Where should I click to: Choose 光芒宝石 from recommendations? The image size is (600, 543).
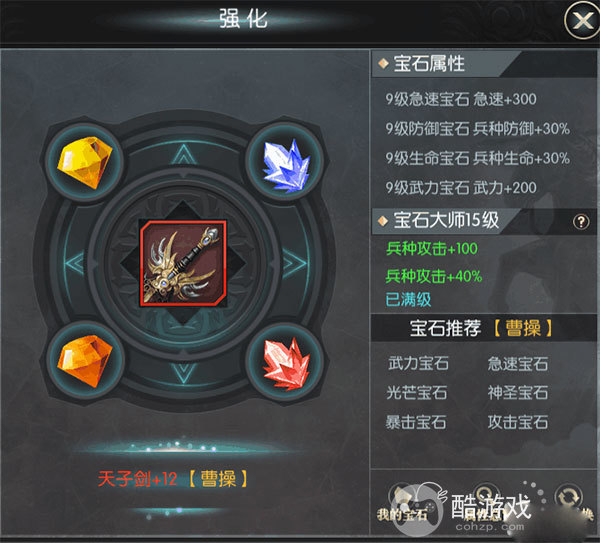417,393
